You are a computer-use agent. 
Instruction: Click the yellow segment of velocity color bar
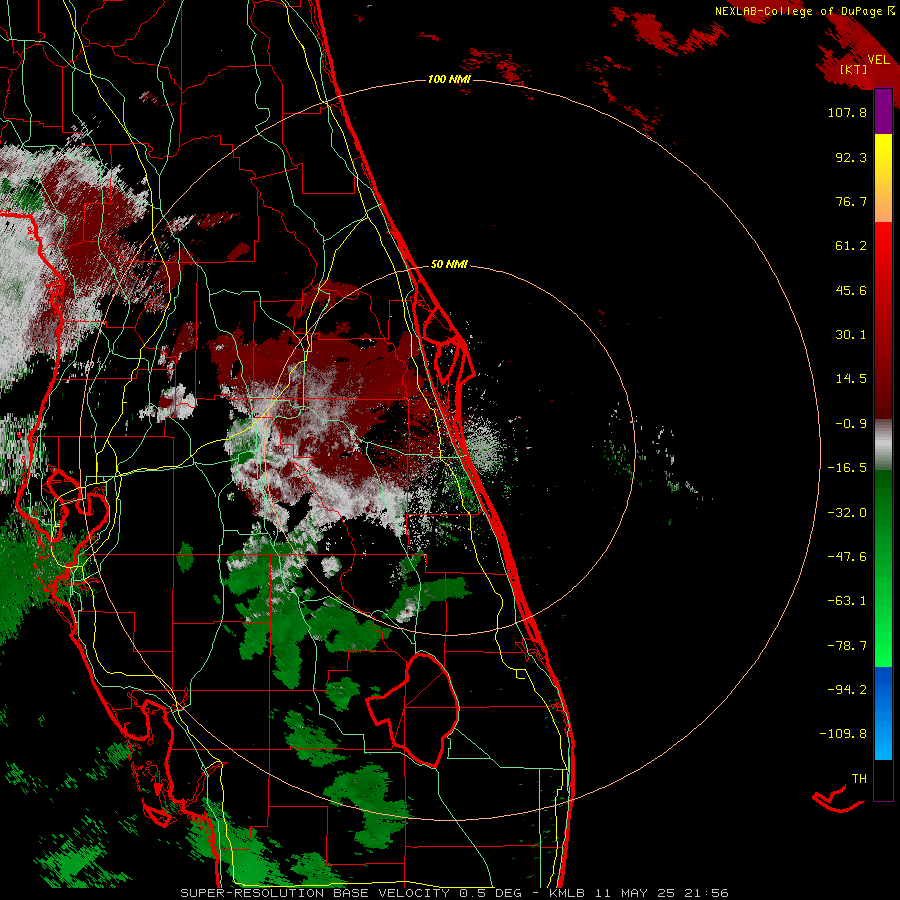883,158
